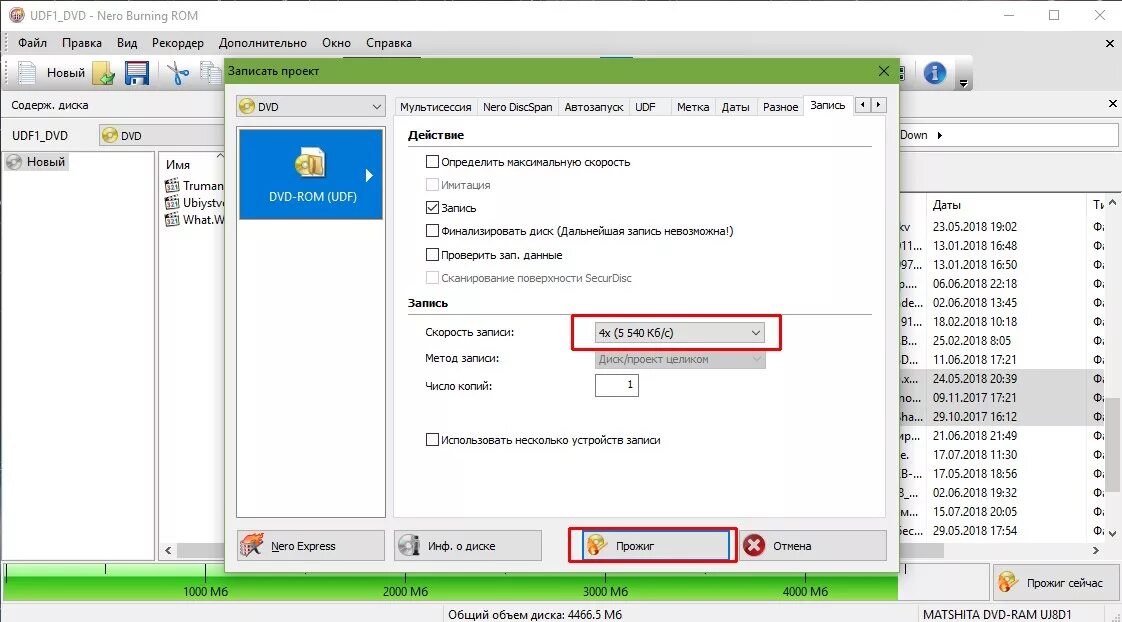1122x622 pixels.
Task: Close the Записать проект dialog
Action: coord(884,71)
